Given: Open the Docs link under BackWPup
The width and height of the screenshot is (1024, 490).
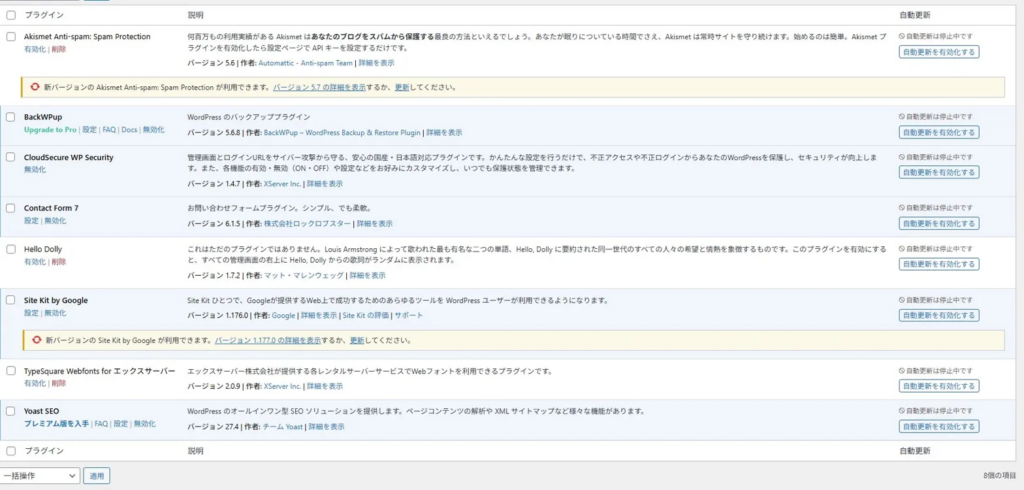Looking at the screenshot, I should (129, 130).
